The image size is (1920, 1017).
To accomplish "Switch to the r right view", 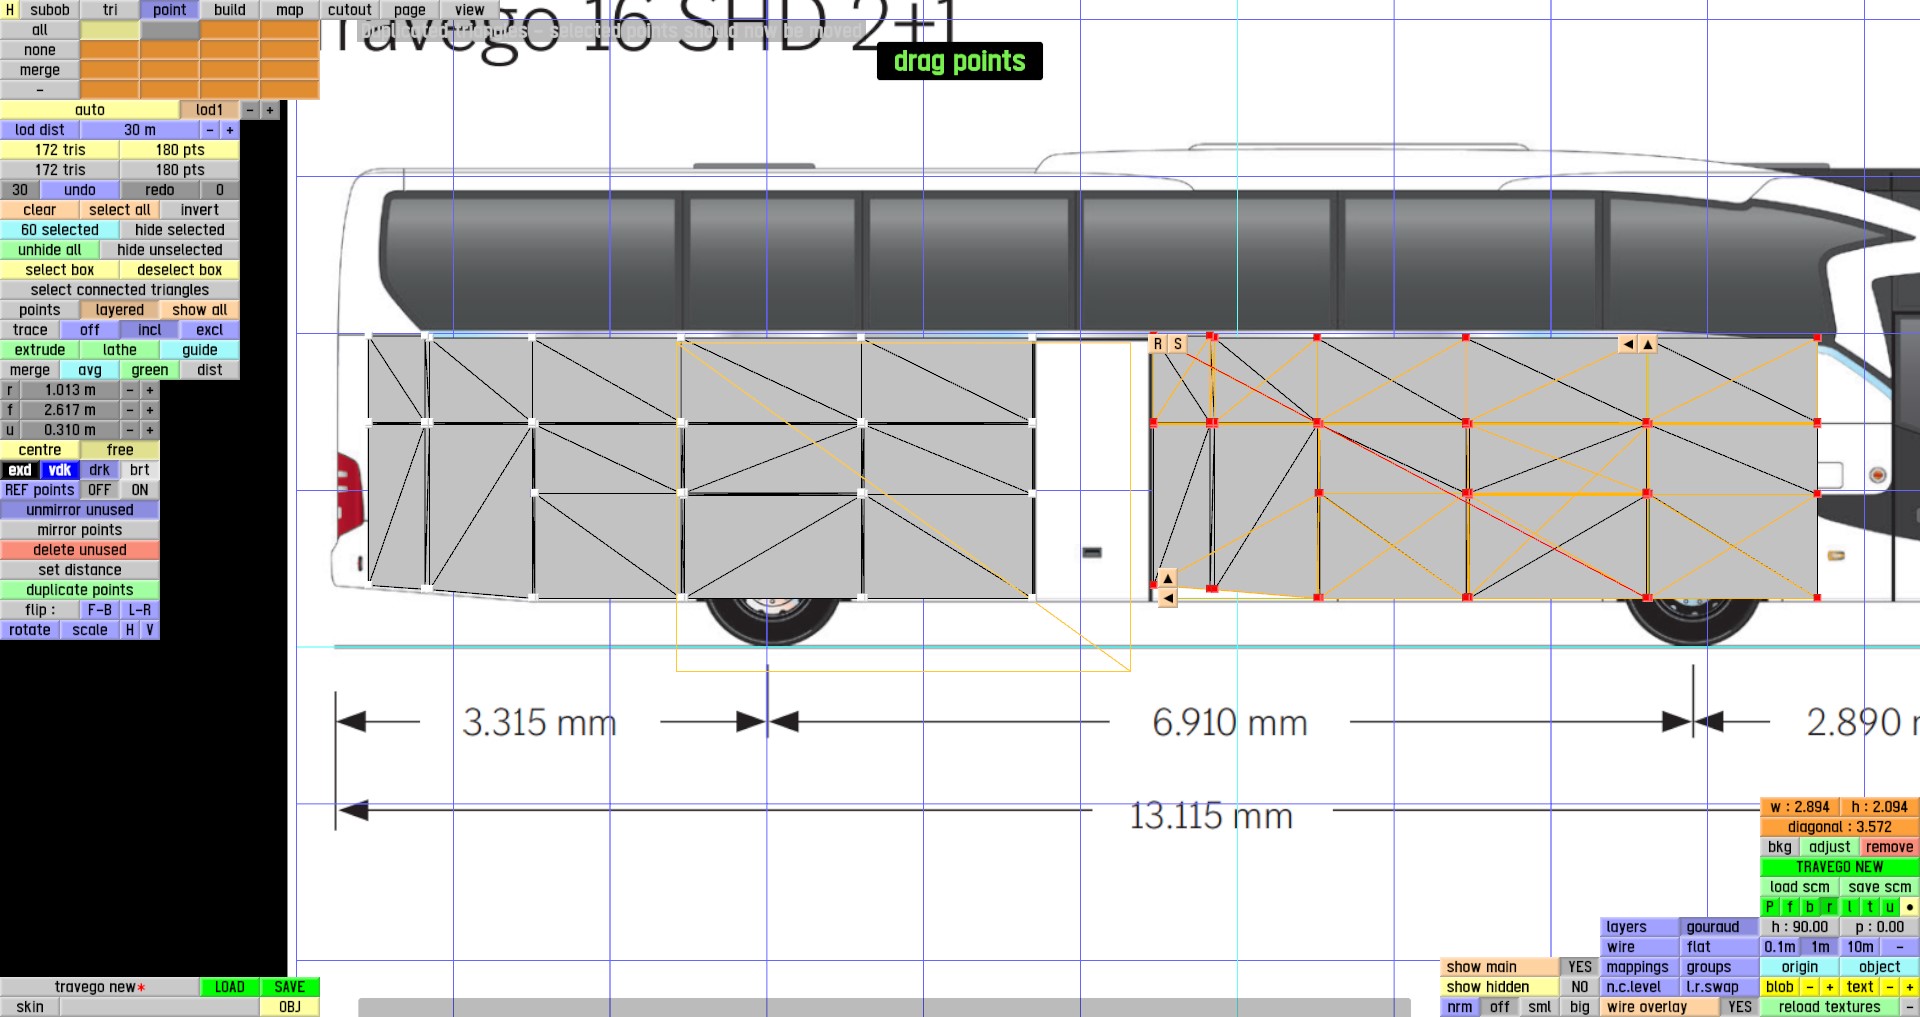I will click(x=1830, y=907).
